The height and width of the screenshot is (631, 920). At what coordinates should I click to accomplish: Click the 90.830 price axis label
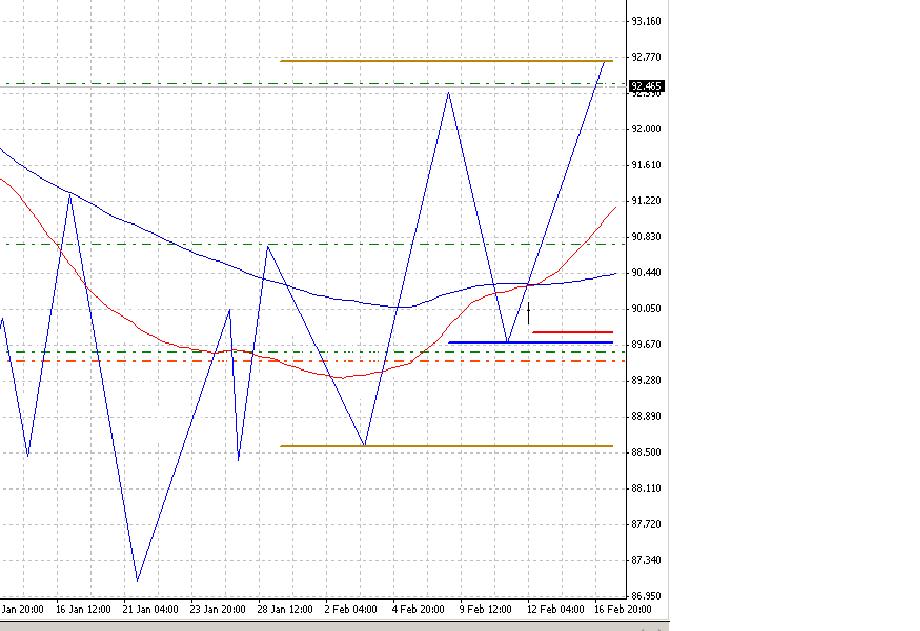click(646, 236)
